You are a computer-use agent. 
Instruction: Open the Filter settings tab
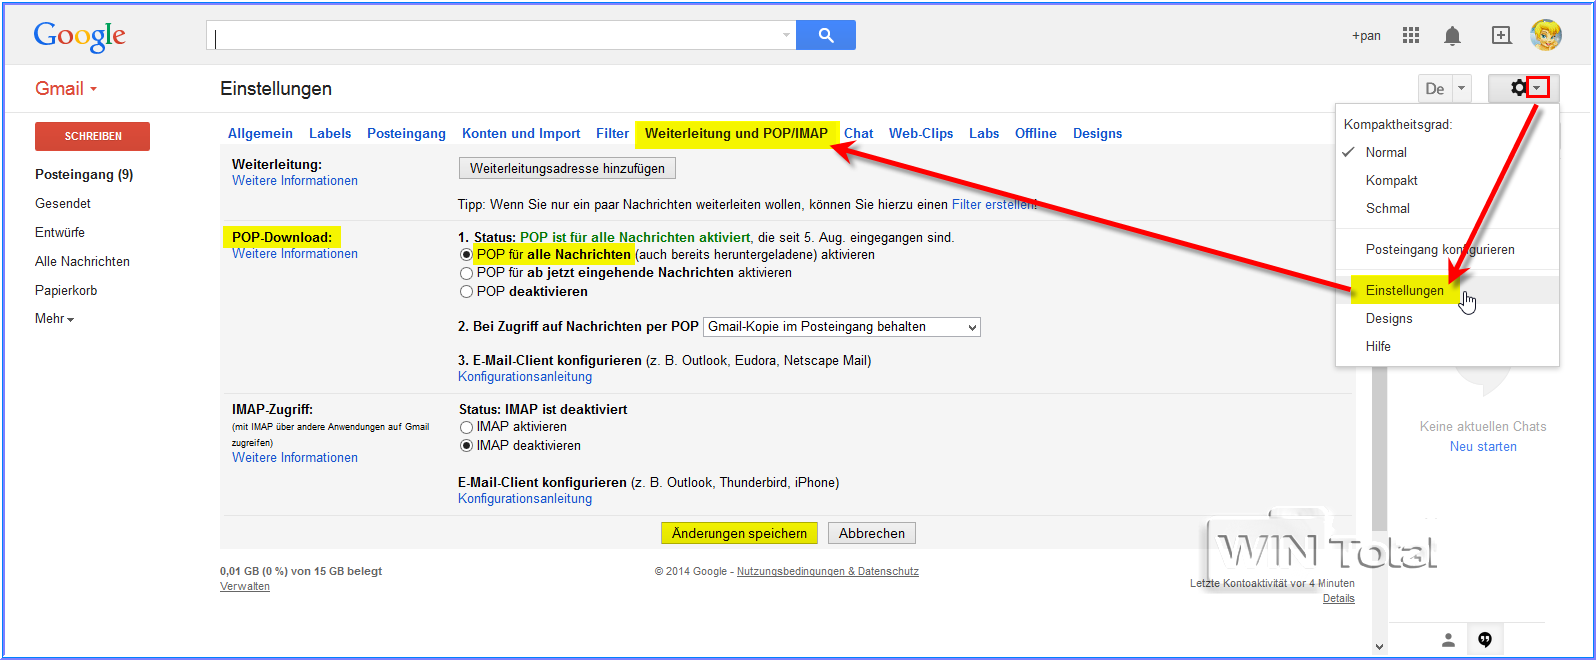612,133
